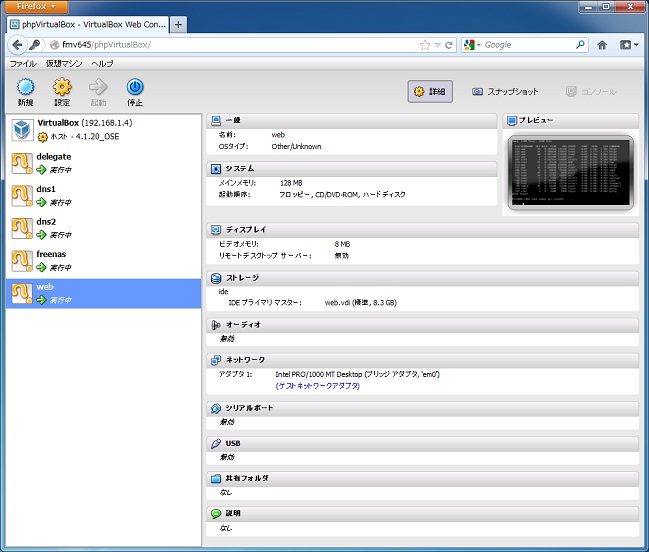Open the コンソール (Console) tab

[x=591, y=91]
